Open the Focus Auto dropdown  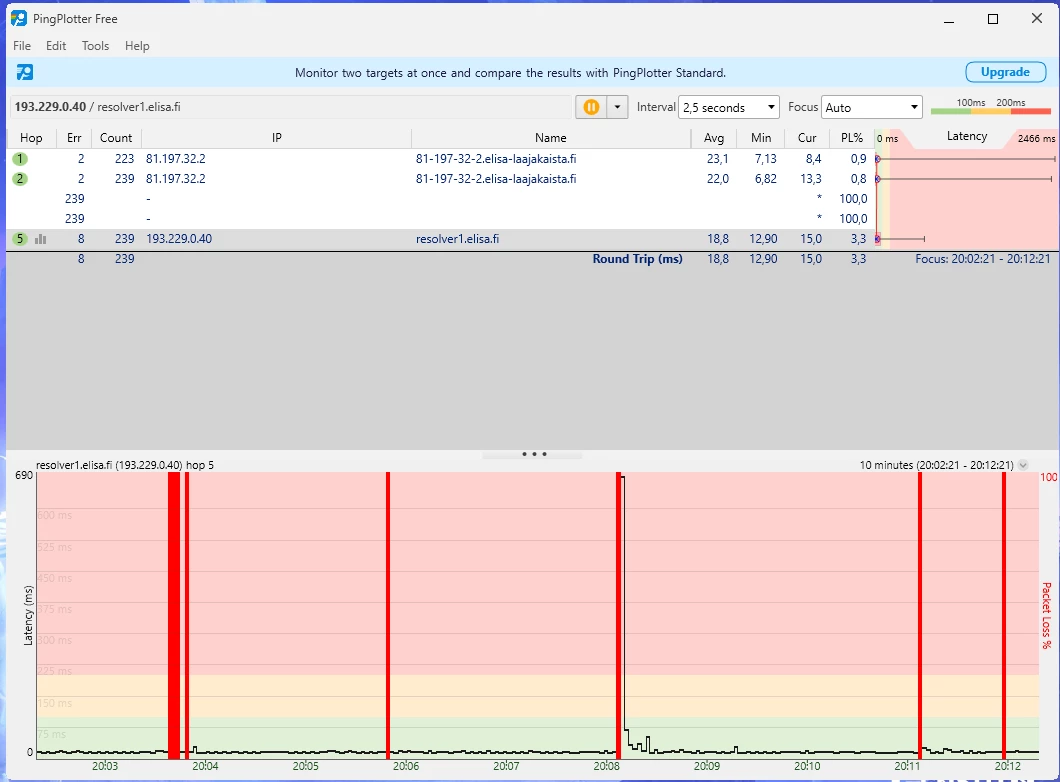[x=871, y=107]
